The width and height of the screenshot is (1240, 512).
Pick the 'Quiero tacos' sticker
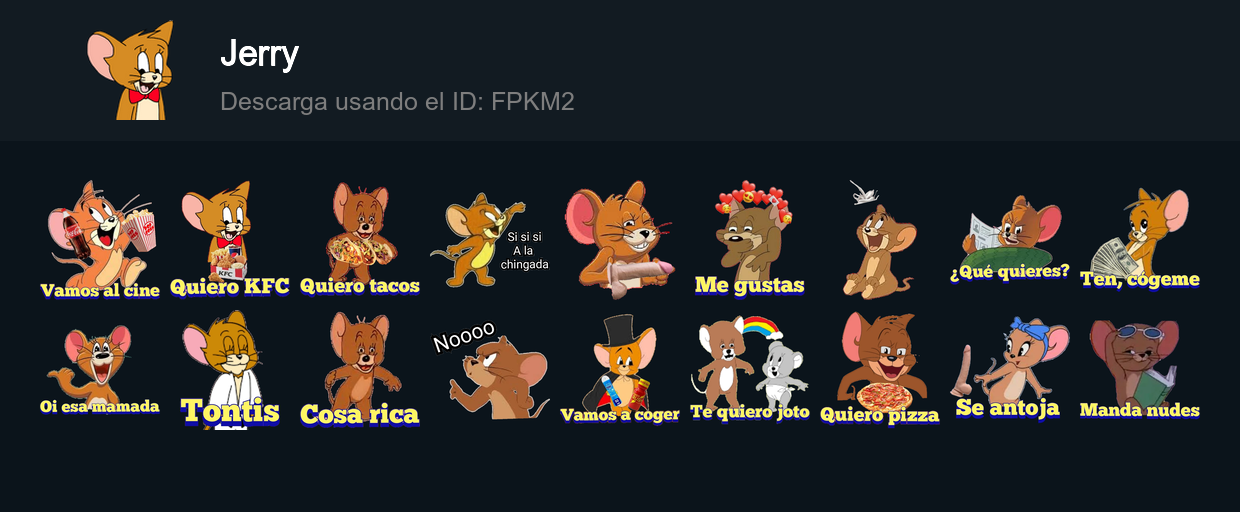click(360, 240)
